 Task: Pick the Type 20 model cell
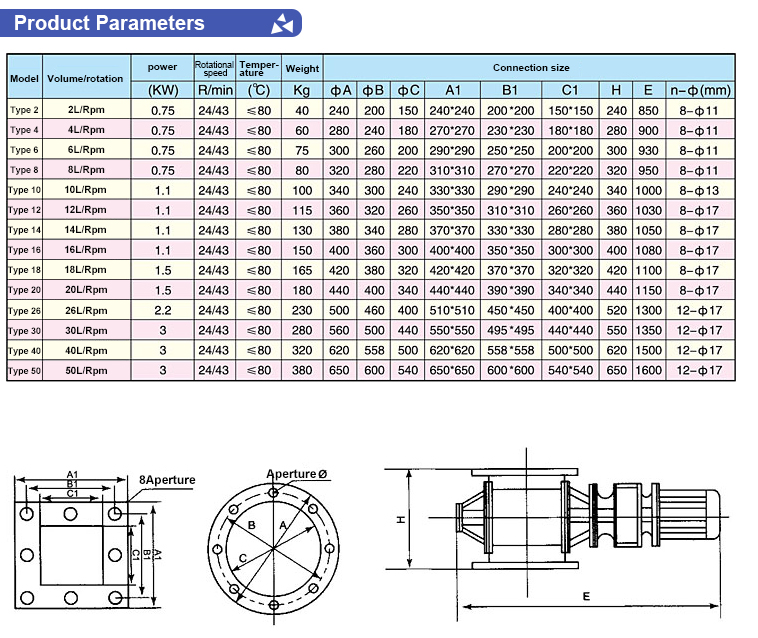point(24,290)
